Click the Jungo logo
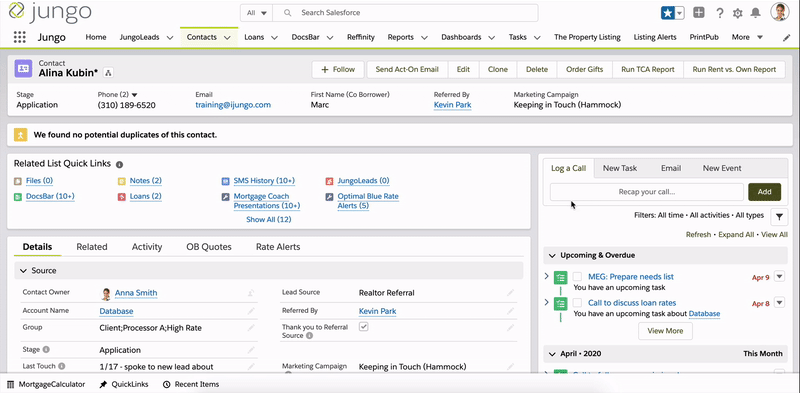The image size is (800, 393). point(50,12)
